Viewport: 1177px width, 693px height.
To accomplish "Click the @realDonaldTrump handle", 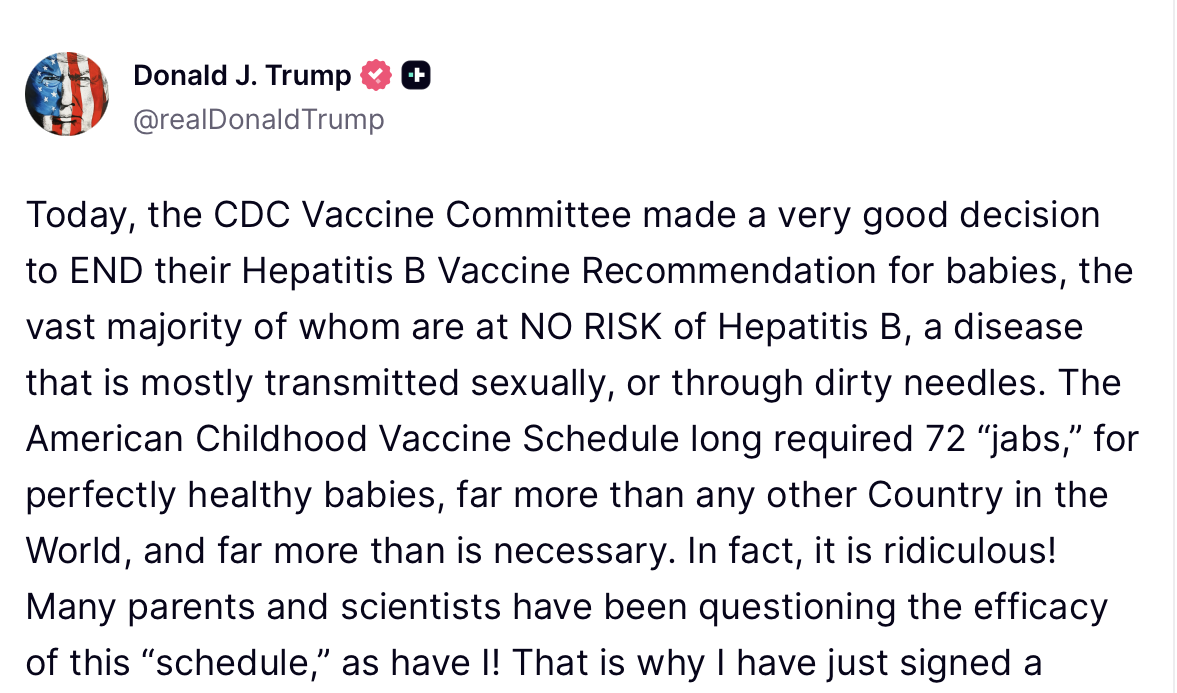I will point(259,119).
